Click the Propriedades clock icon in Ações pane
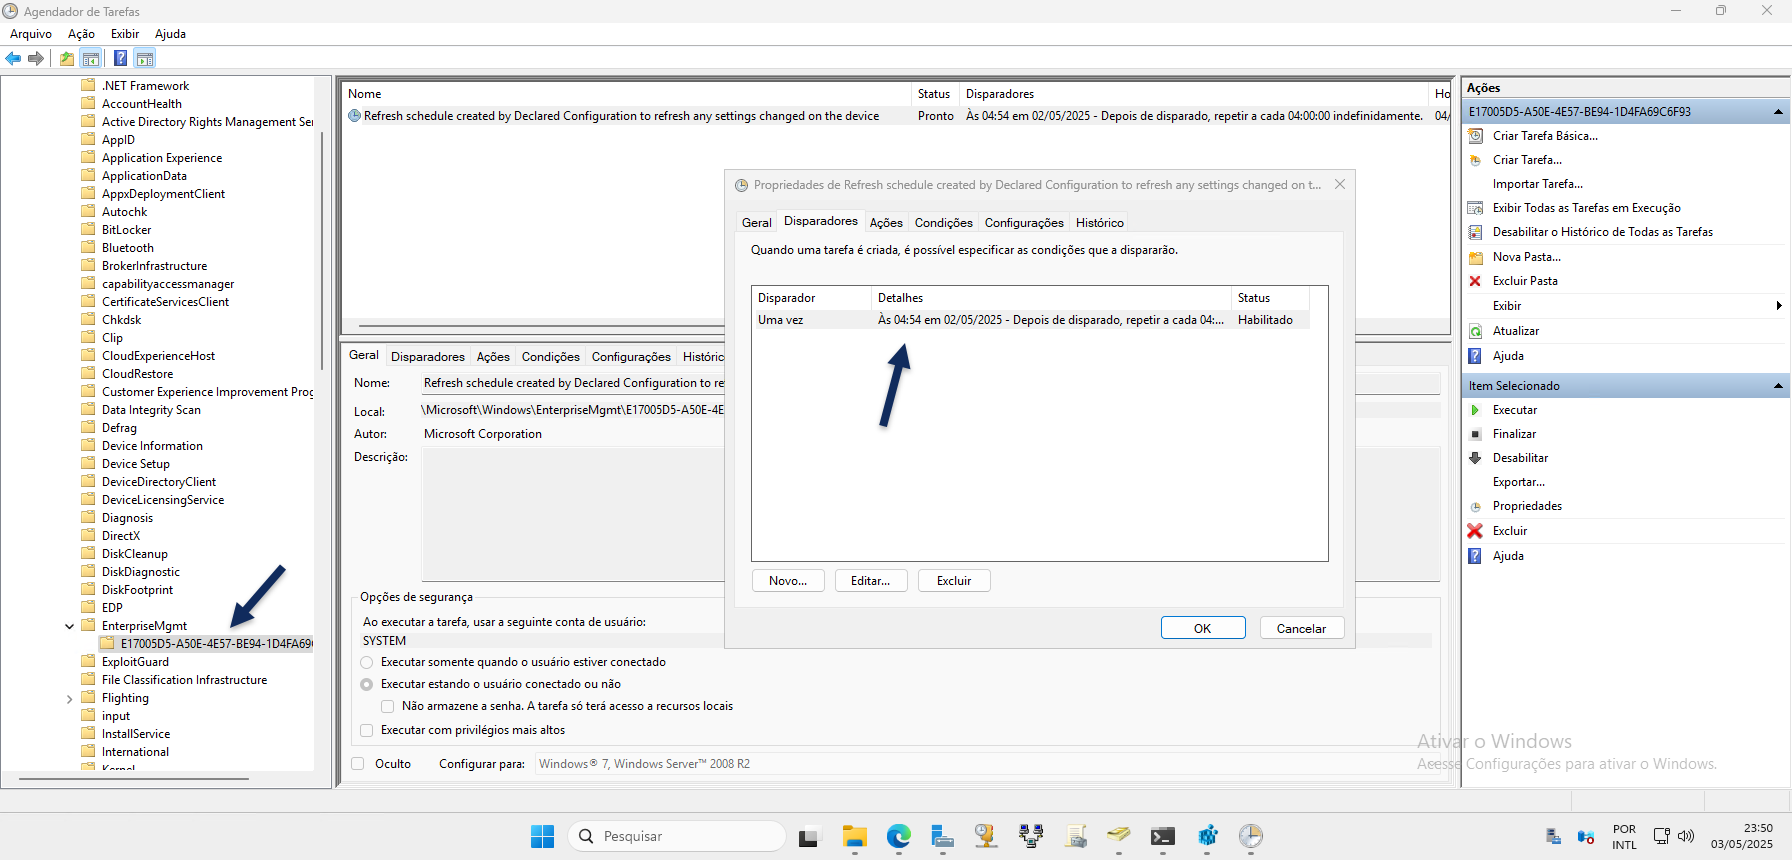Image resolution: width=1792 pixels, height=860 pixels. [x=1475, y=507]
